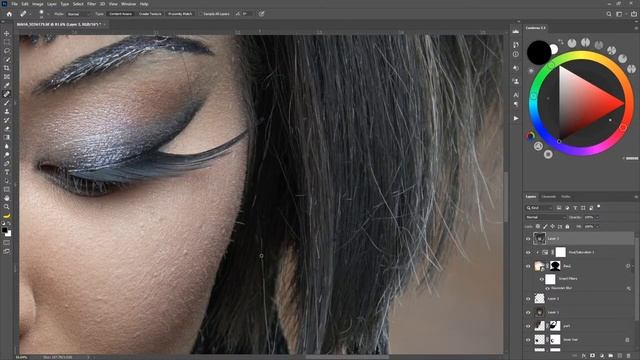Image resolution: width=640 pixels, height=360 pixels.
Task: Select the Spot Healing Brush tool
Action: [x=7, y=94]
